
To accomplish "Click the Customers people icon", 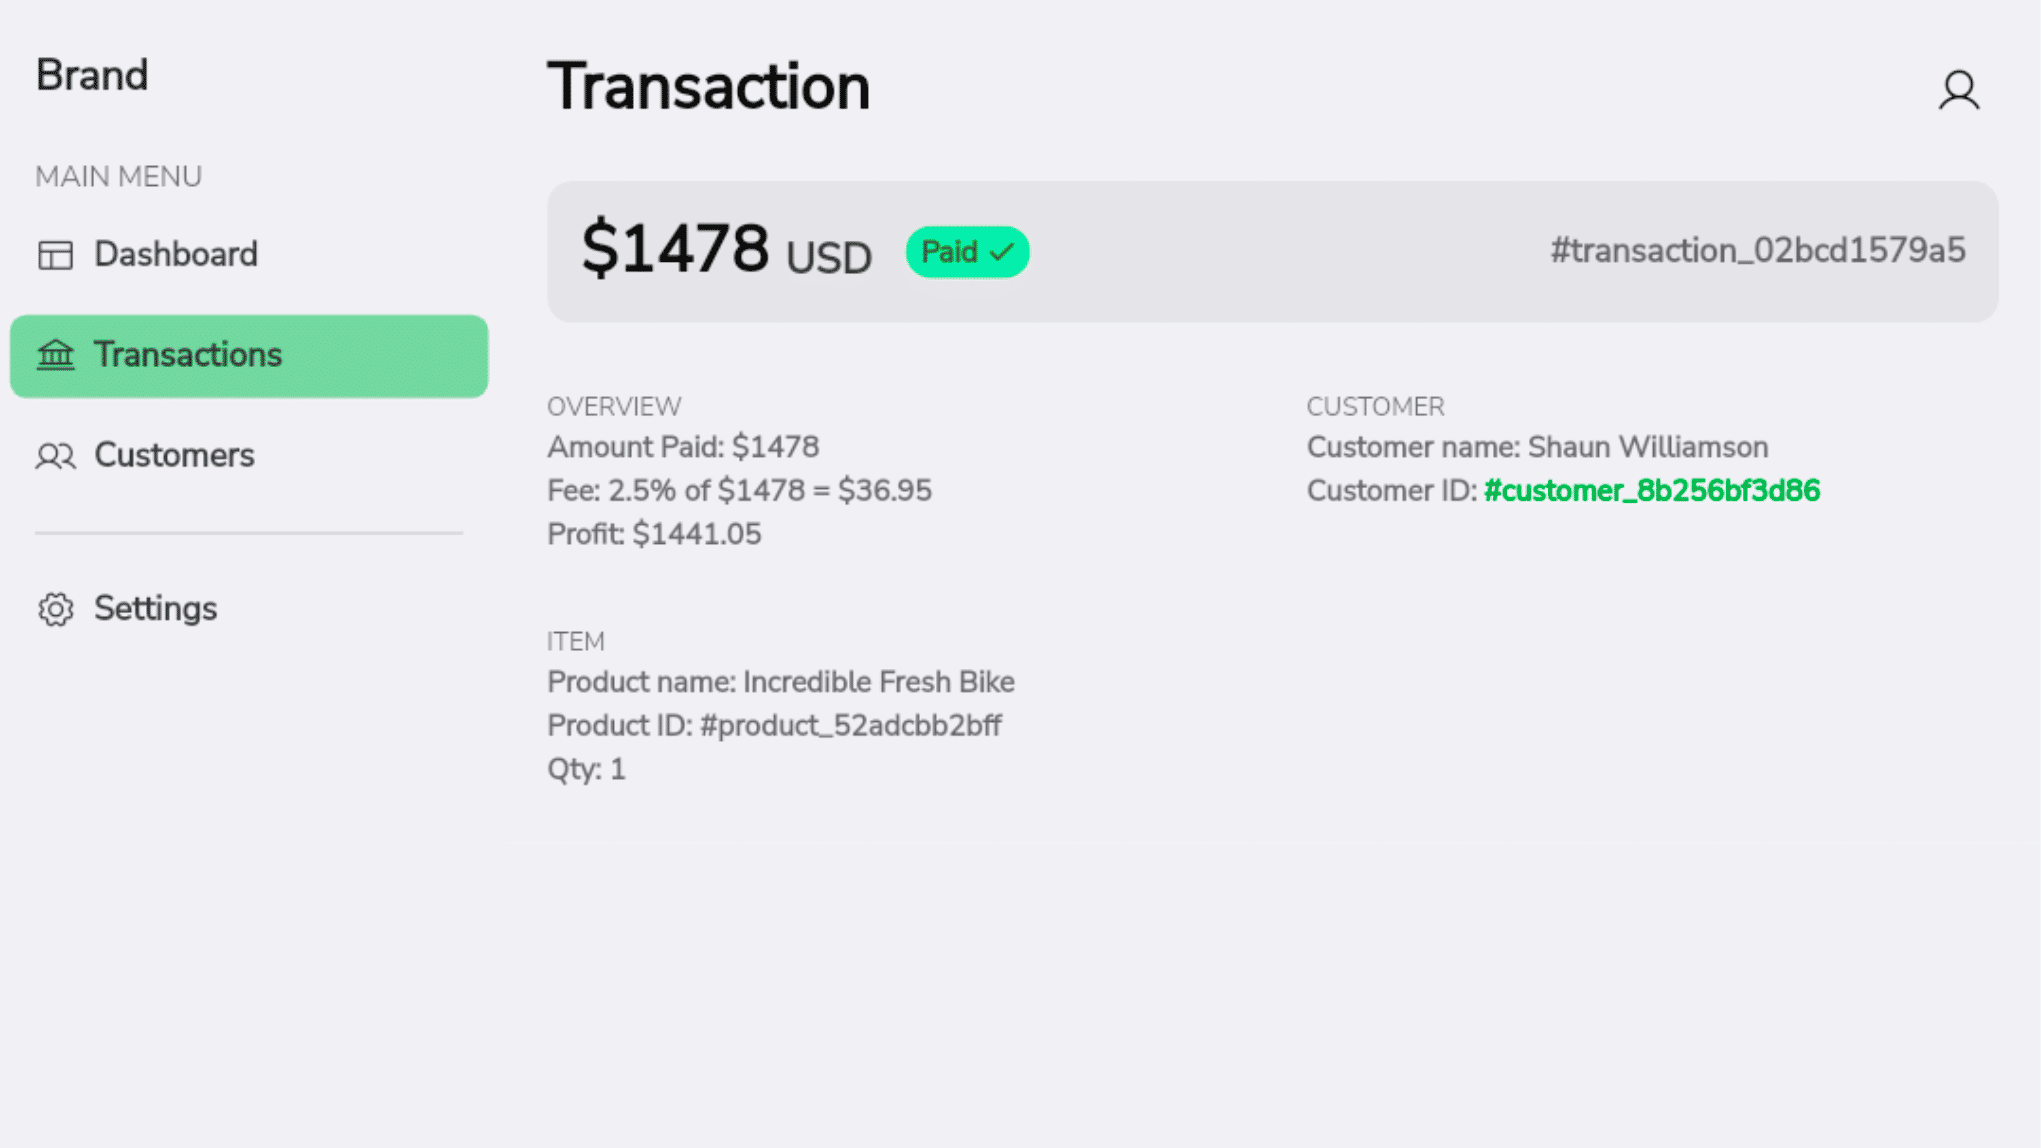I will click(55, 456).
